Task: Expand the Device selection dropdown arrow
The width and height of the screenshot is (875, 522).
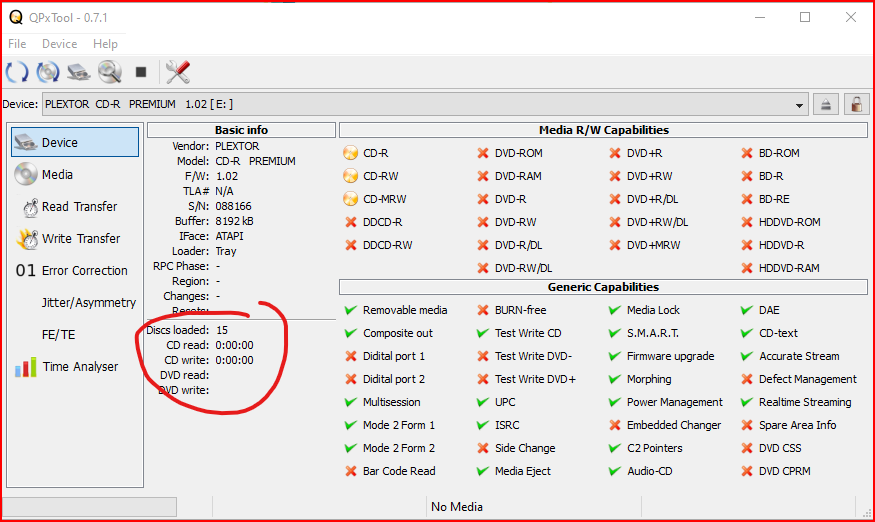Action: [x=800, y=105]
